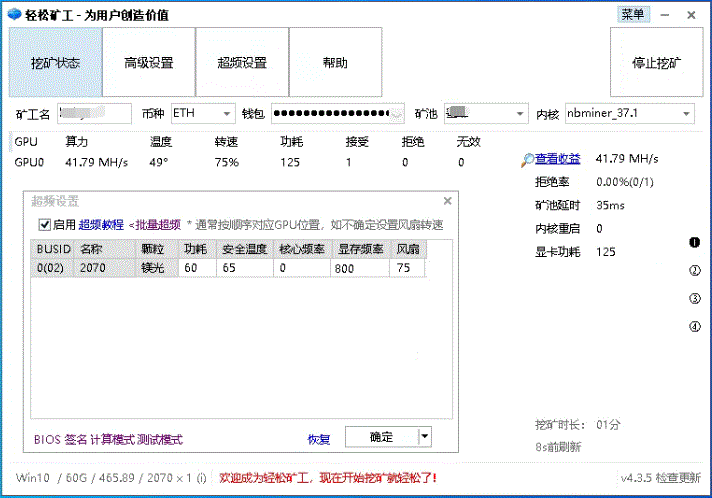The height and width of the screenshot is (498, 712).
Task: Open the 菜单 menu in title bar
Action: 633,14
